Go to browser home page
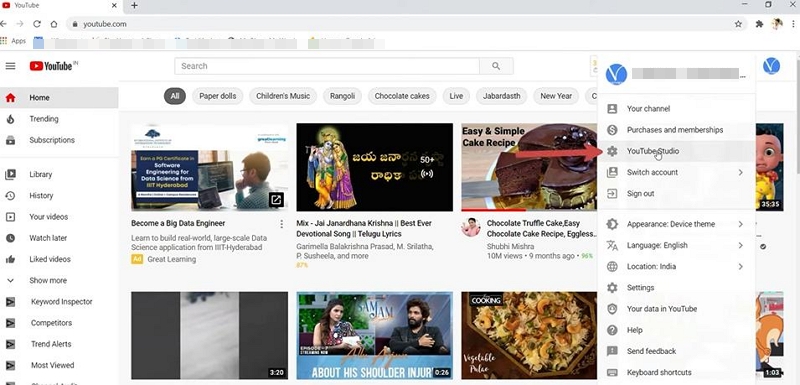800x385 pixels. click(54, 24)
